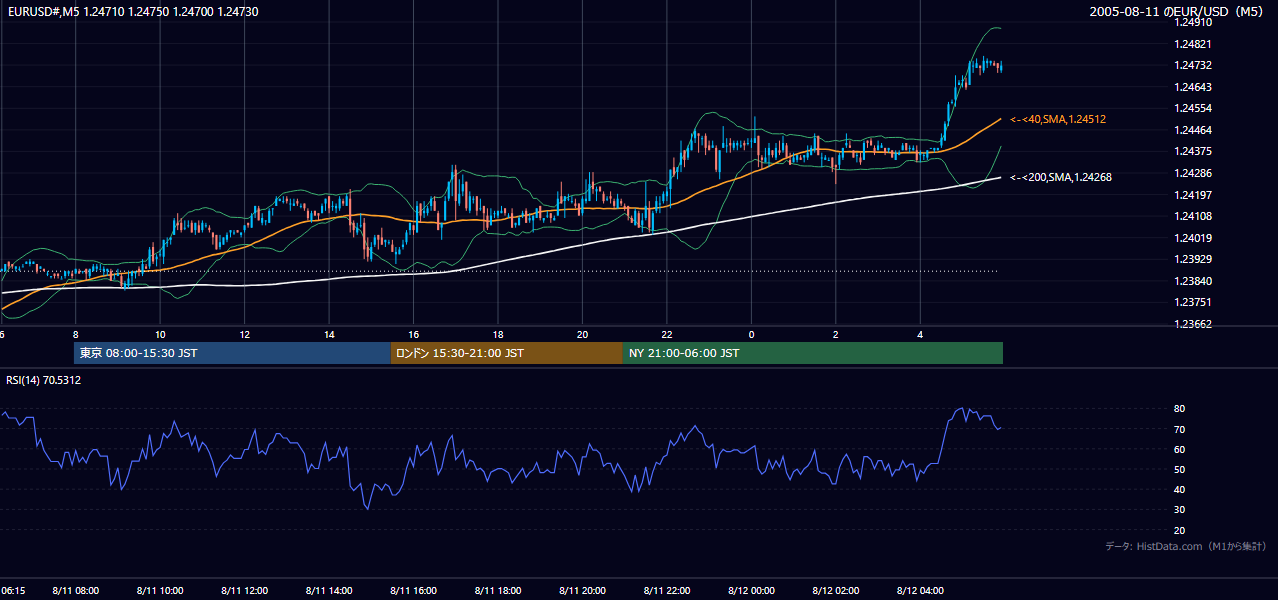Click RSI scale value 80

(x=1180, y=409)
